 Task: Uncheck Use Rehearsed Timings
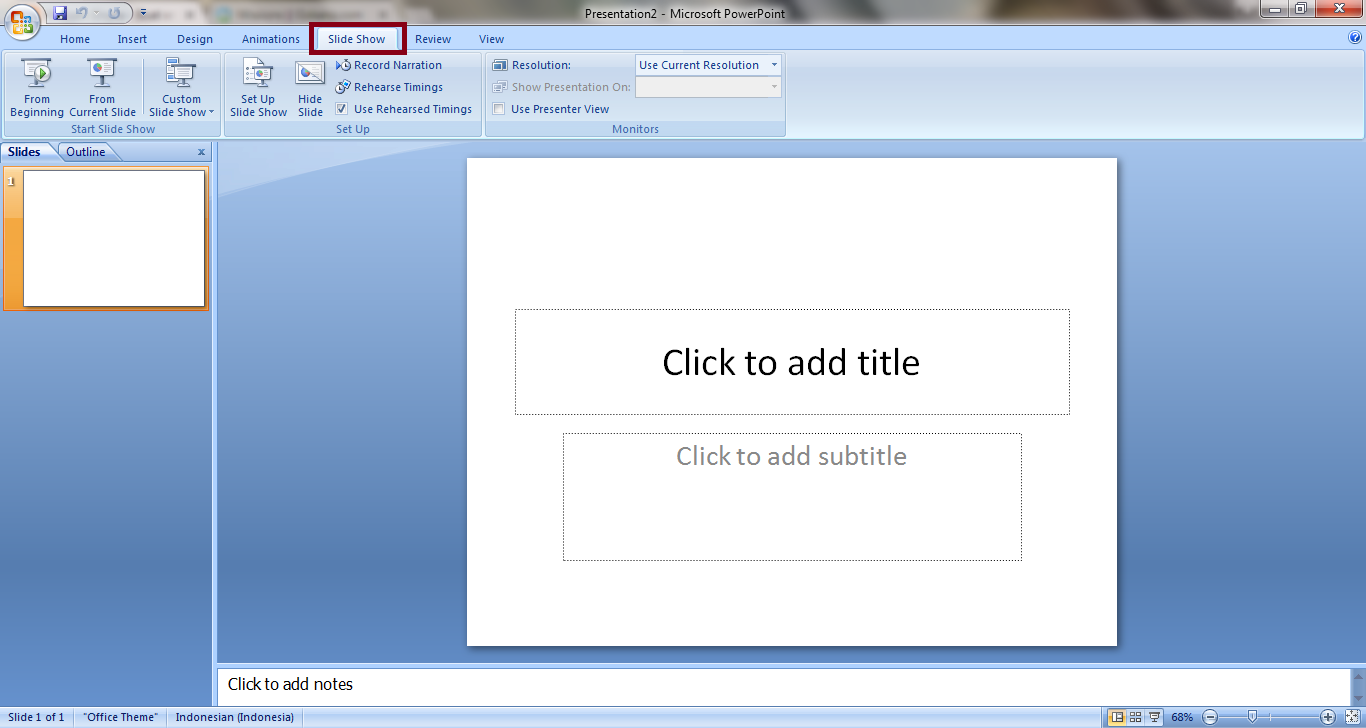click(x=342, y=109)
